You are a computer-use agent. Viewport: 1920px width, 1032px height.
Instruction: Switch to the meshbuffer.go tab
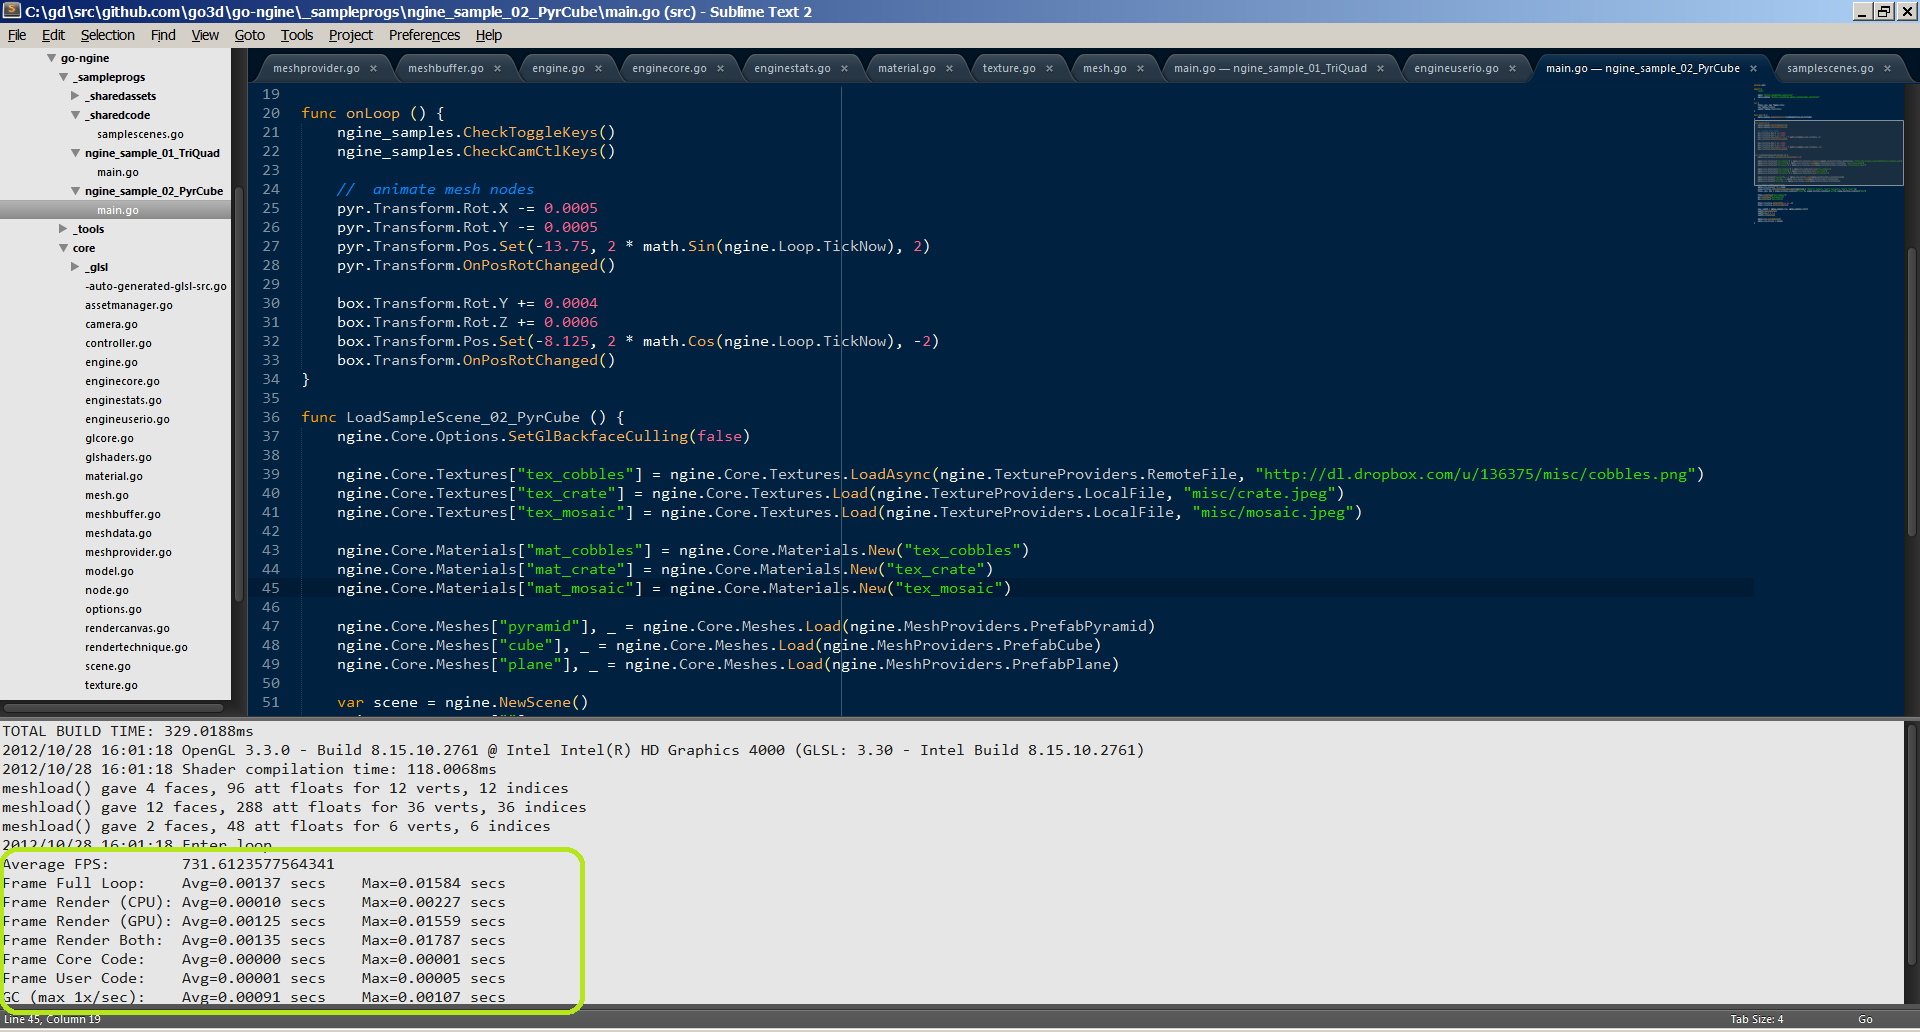pyautogui.click(x=445, y=69)
